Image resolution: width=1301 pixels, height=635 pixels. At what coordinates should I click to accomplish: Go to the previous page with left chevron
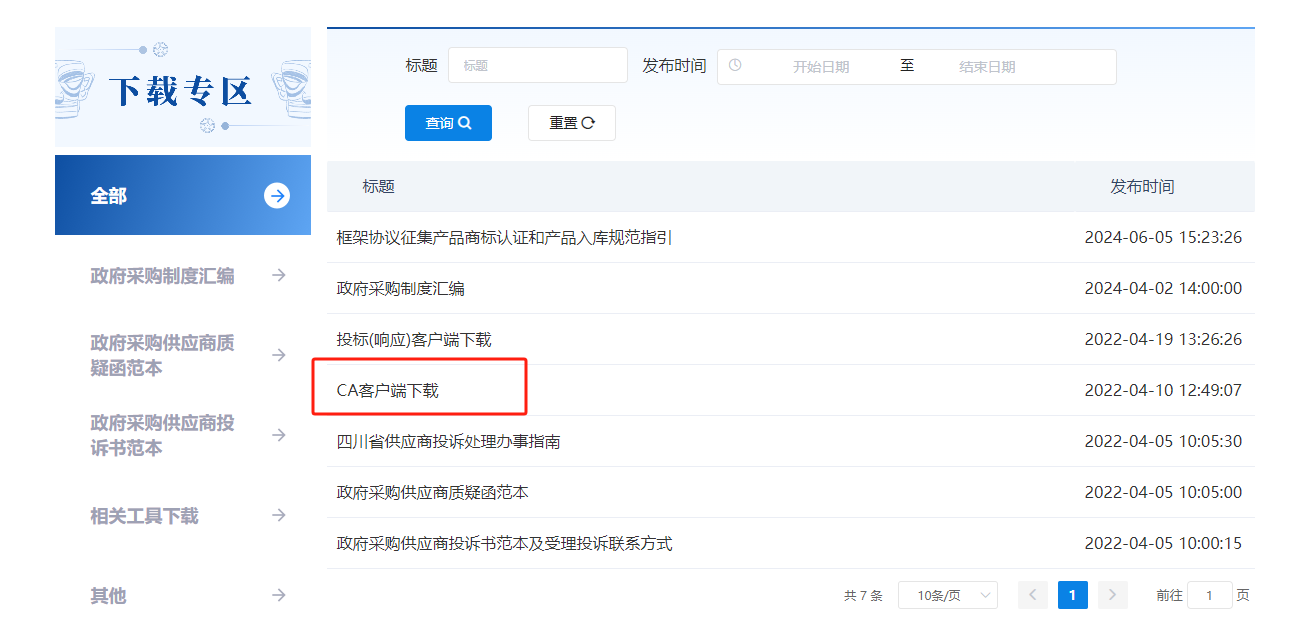click(1033, 595)
